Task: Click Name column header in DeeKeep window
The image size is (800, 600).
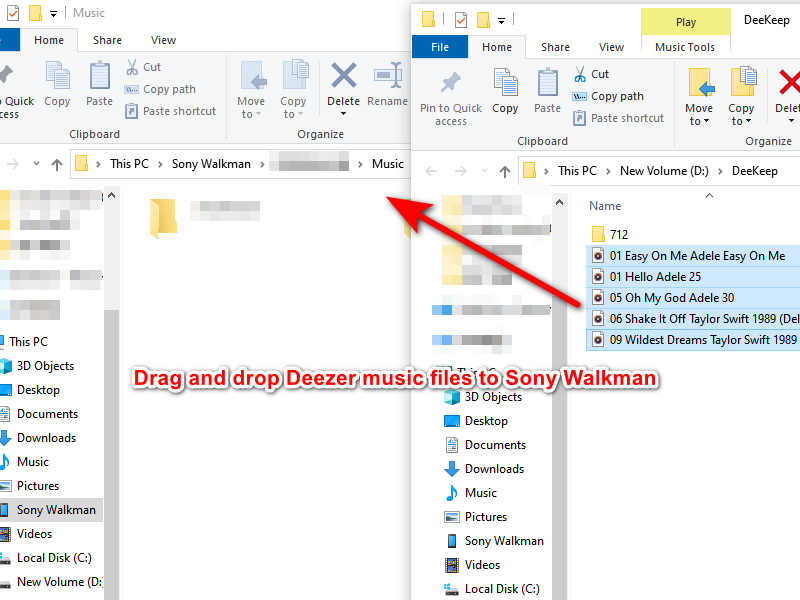Action: 605,206
